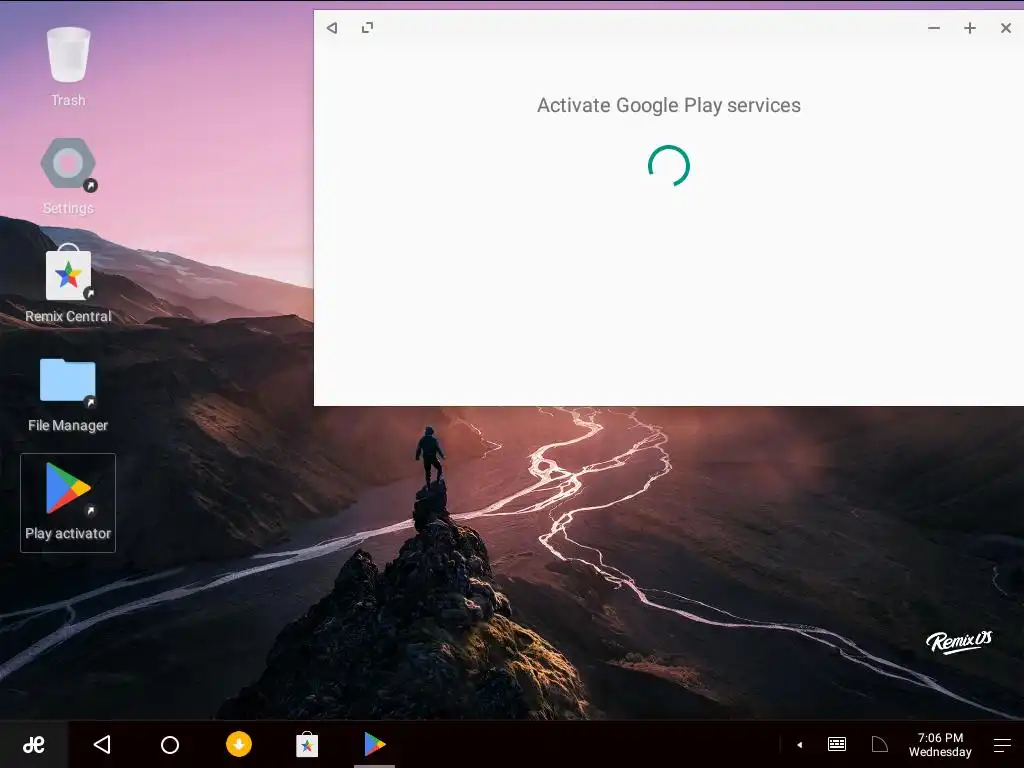
Task: Toggle the window fullscreen icon in the title bar
Action: [x=368, y=27]
